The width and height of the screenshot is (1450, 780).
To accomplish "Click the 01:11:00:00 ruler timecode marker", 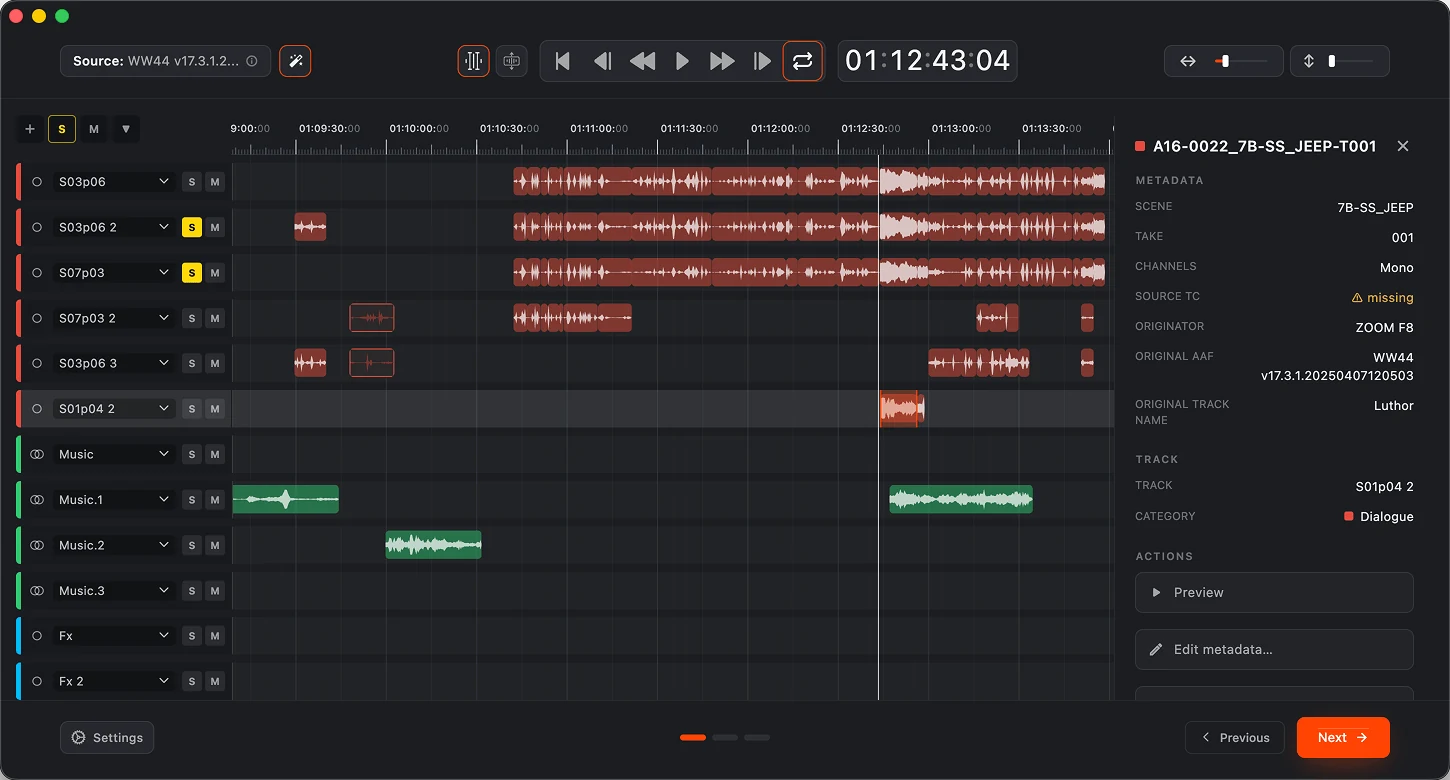I will [x=598, y=129].
